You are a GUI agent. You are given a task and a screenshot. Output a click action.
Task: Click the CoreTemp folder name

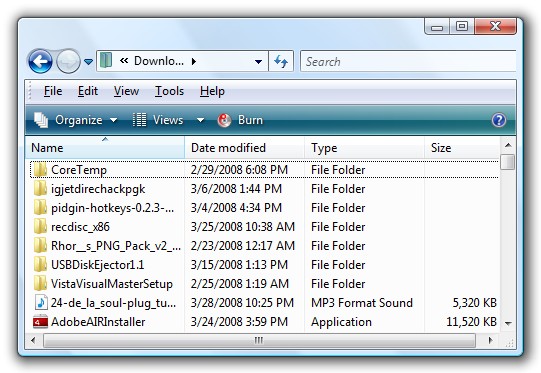79,170
